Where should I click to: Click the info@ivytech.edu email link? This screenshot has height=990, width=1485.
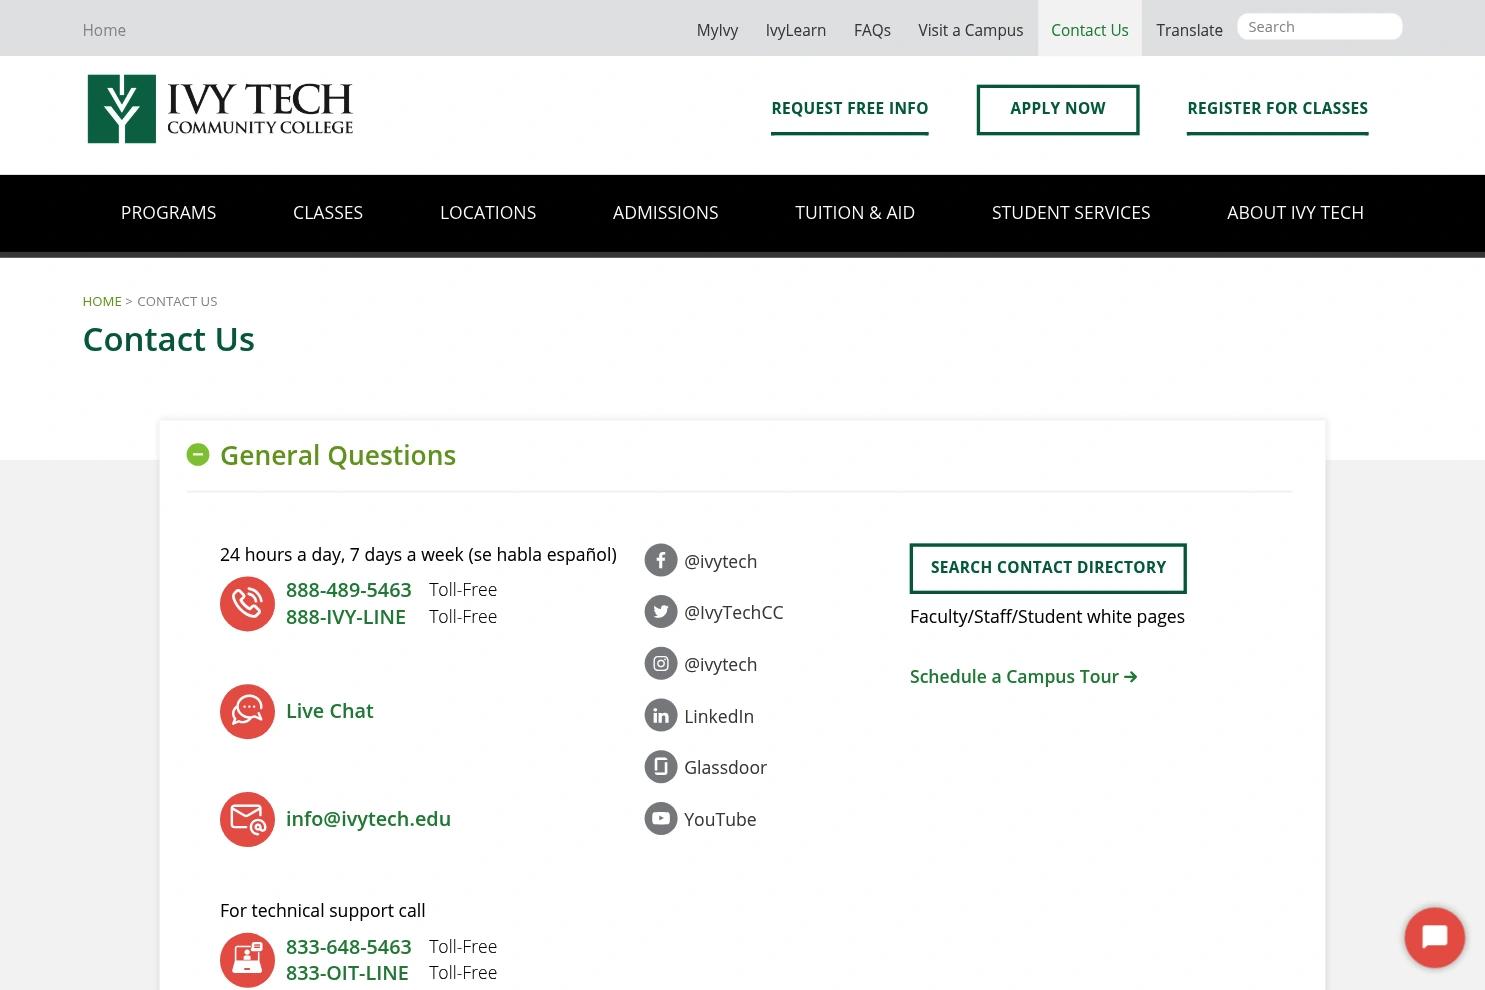point(368,819)
